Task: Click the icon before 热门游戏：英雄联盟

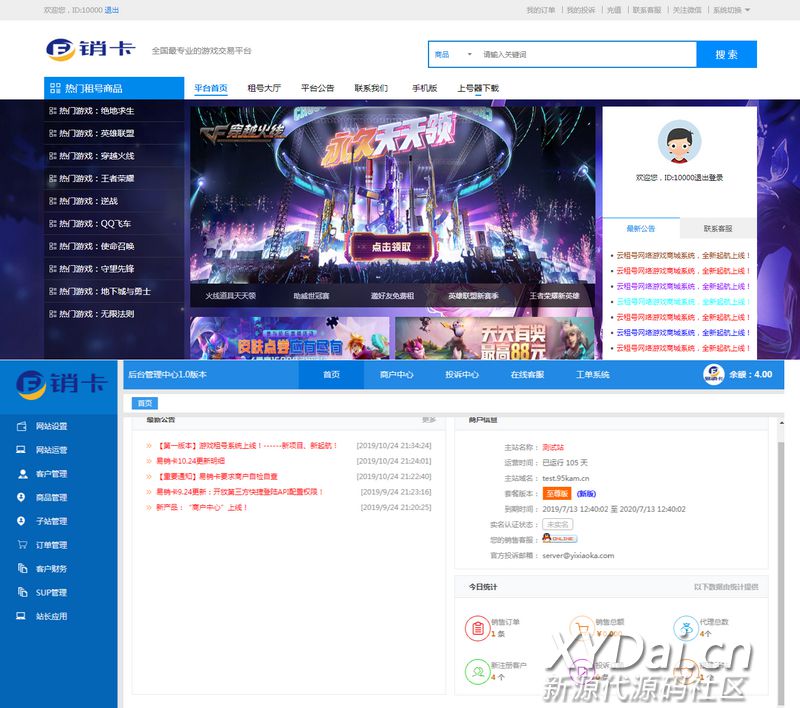Action: tap(53, 133)
